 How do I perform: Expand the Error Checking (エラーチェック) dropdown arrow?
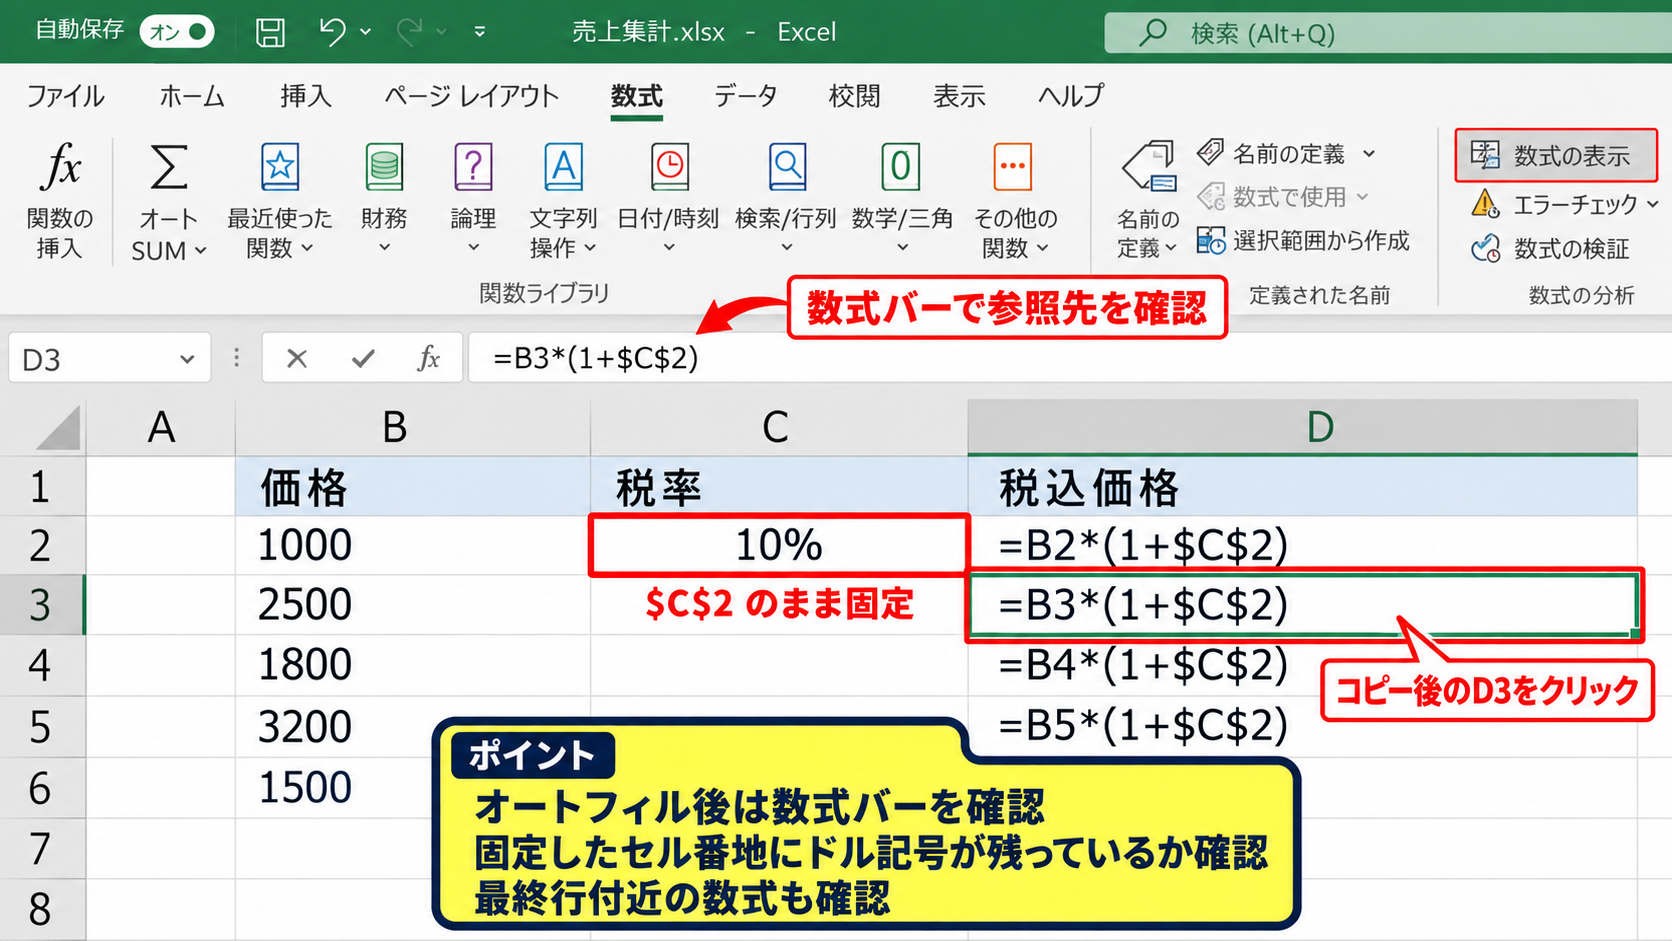(1652, 204)
